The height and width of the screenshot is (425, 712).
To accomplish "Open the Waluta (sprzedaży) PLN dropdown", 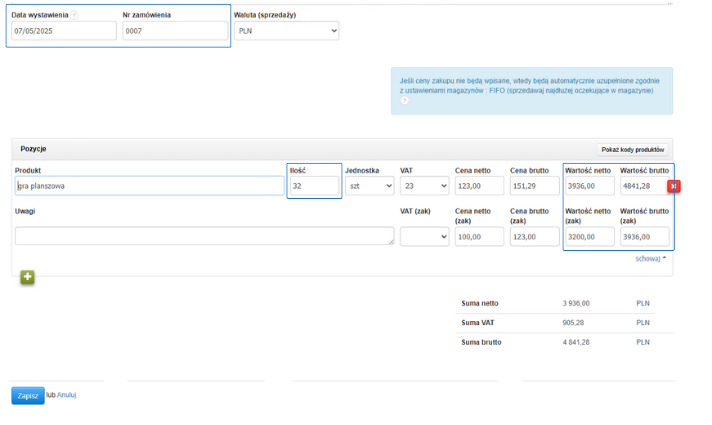I will click(x=287, y=31).
